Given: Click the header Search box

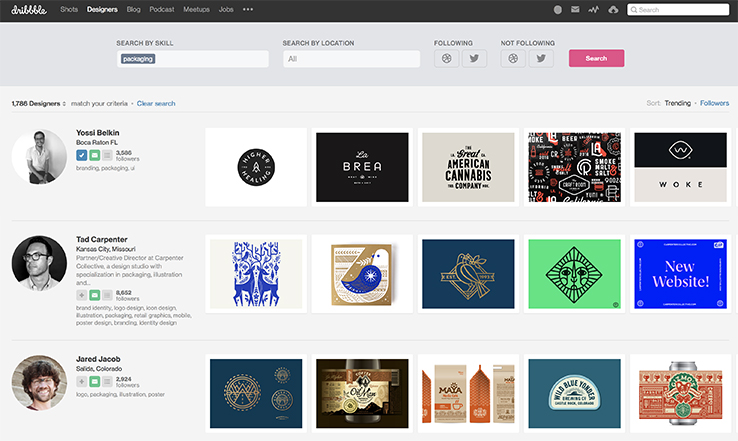Looking at the screenshot, I should (x=678, y=10).
